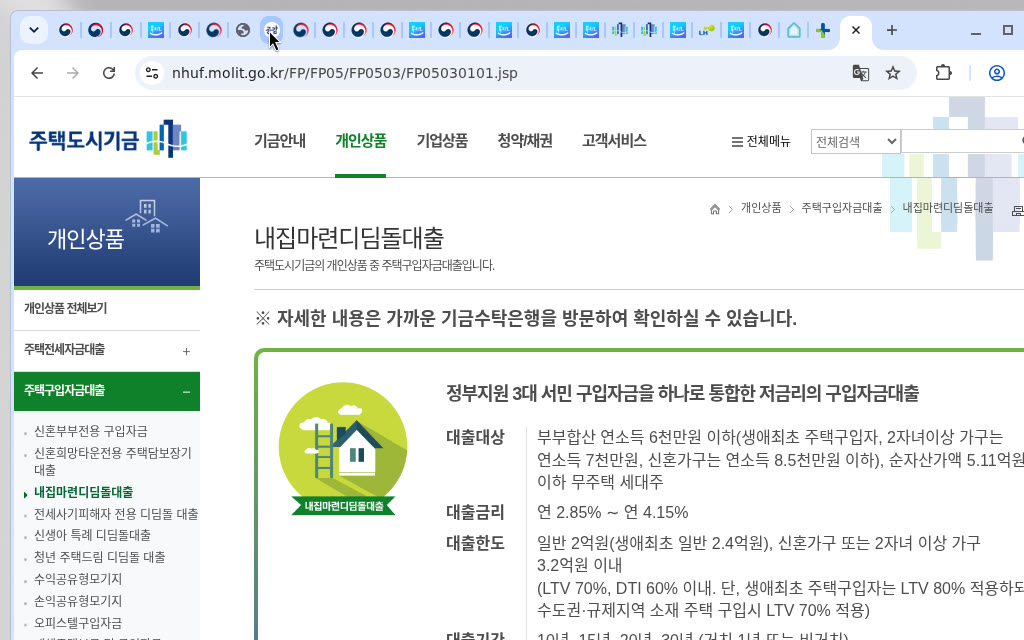Click 주택구입자금대출 in the breadcrumb

click(841, 208)
